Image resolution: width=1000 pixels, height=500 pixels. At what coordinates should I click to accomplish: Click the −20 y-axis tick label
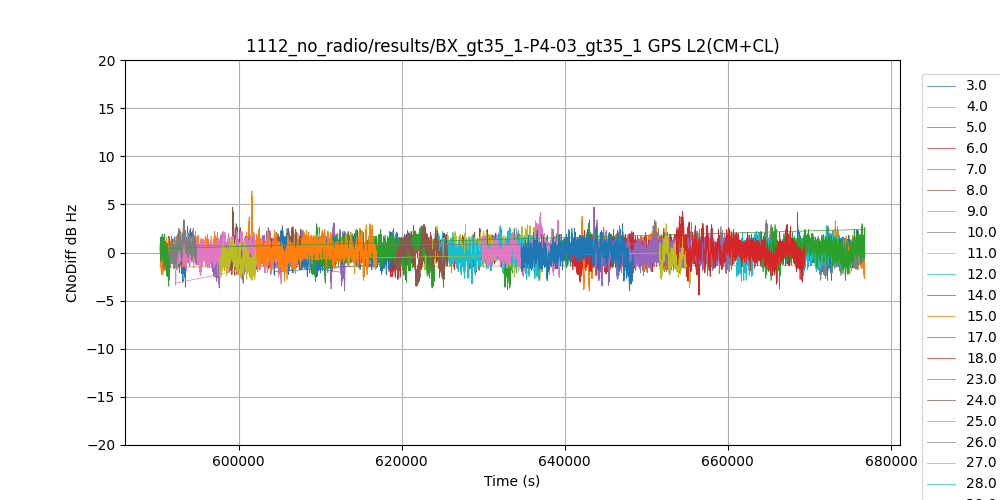[x=101, y=445]
